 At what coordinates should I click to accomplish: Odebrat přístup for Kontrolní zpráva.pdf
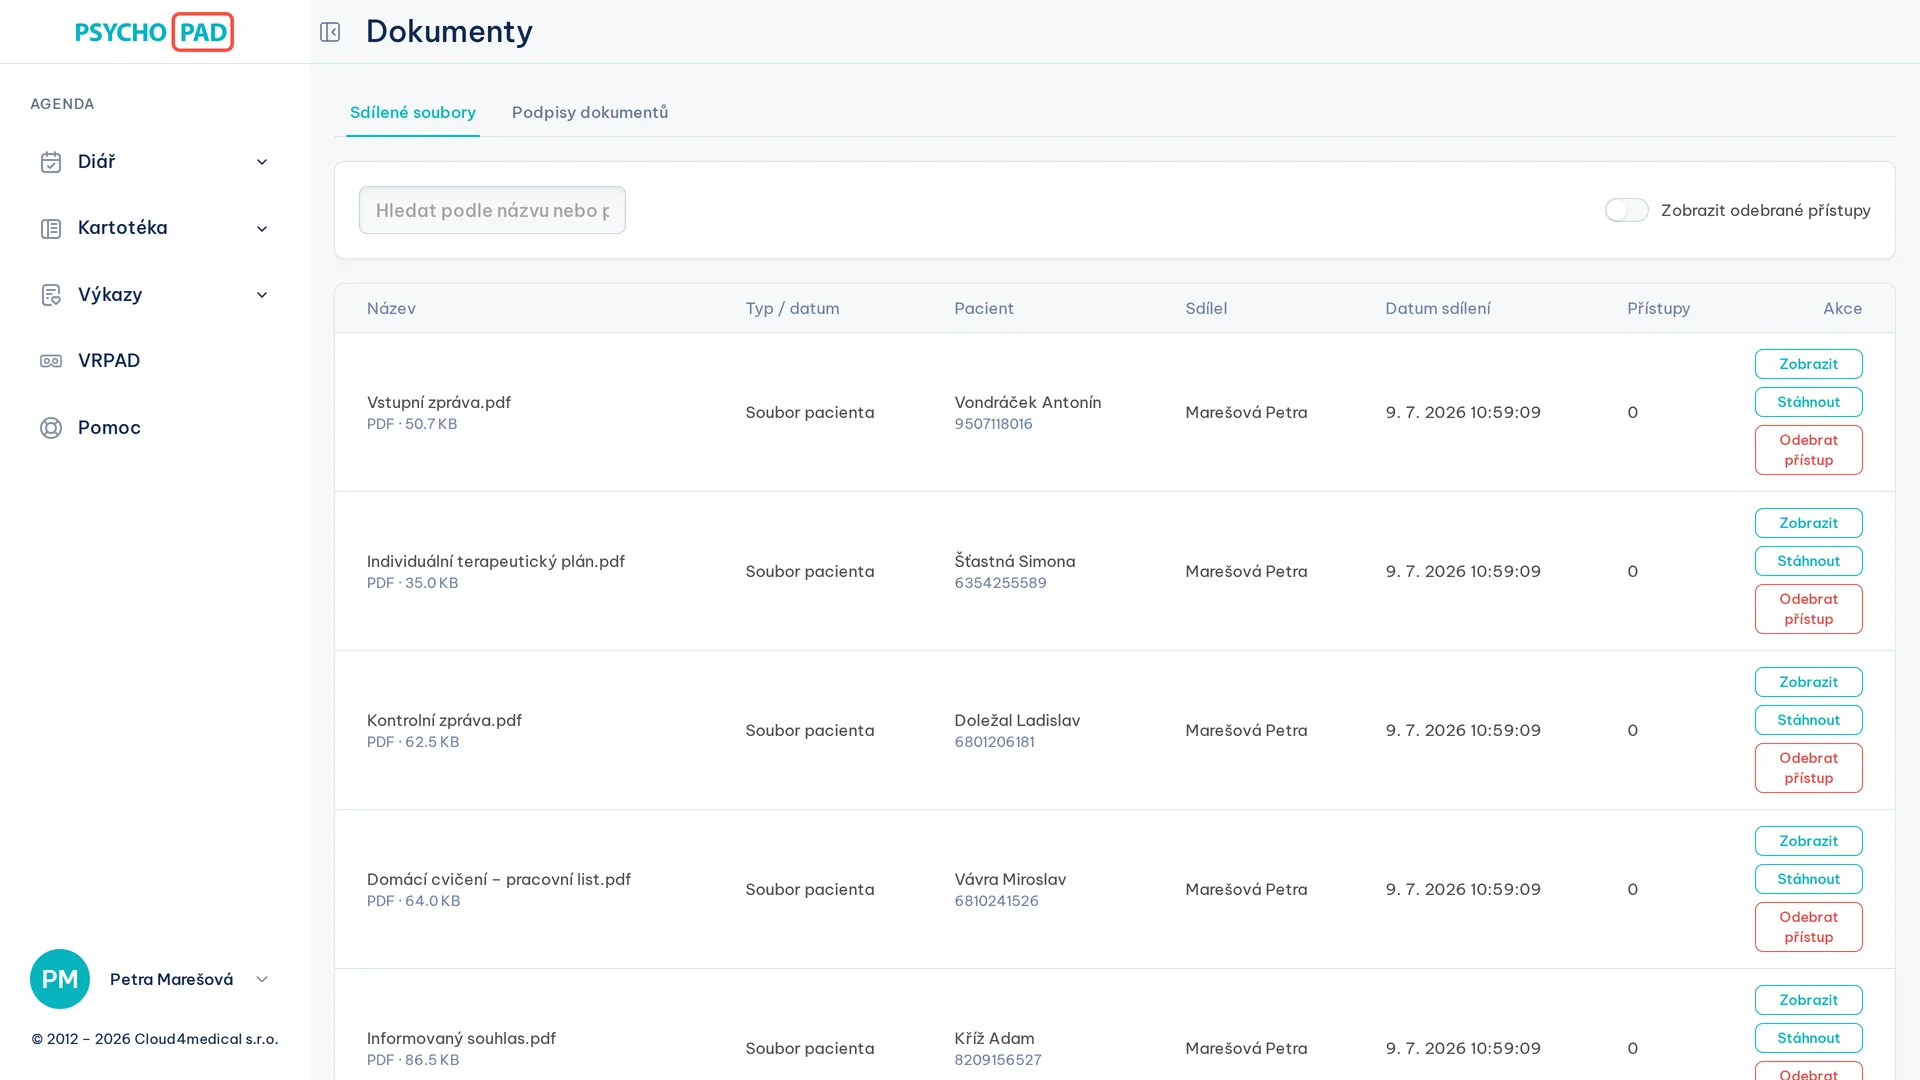point(1808,768)
